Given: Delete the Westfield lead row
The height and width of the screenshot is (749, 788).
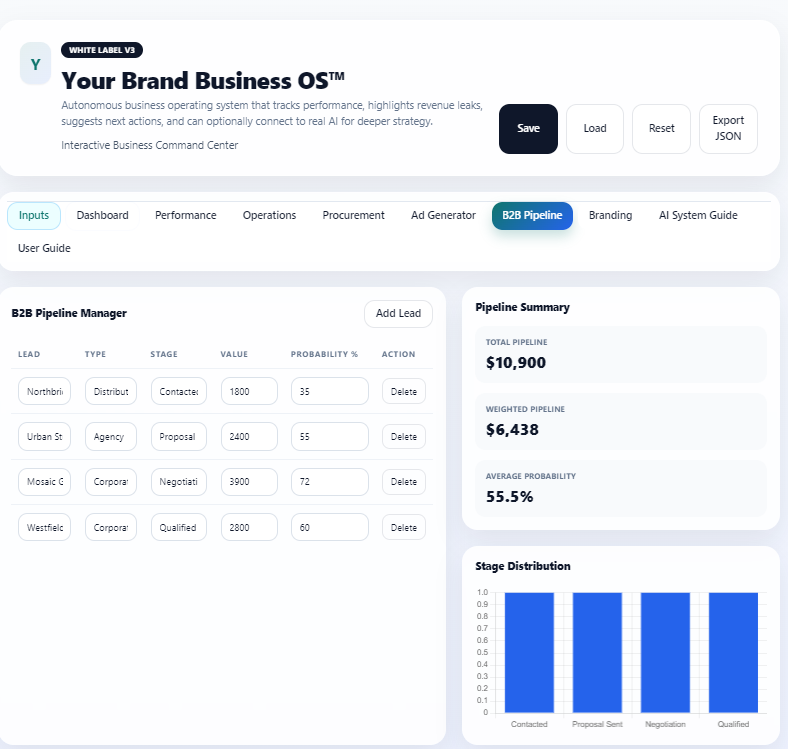Looking at the screenshot, I should [404, 528].
